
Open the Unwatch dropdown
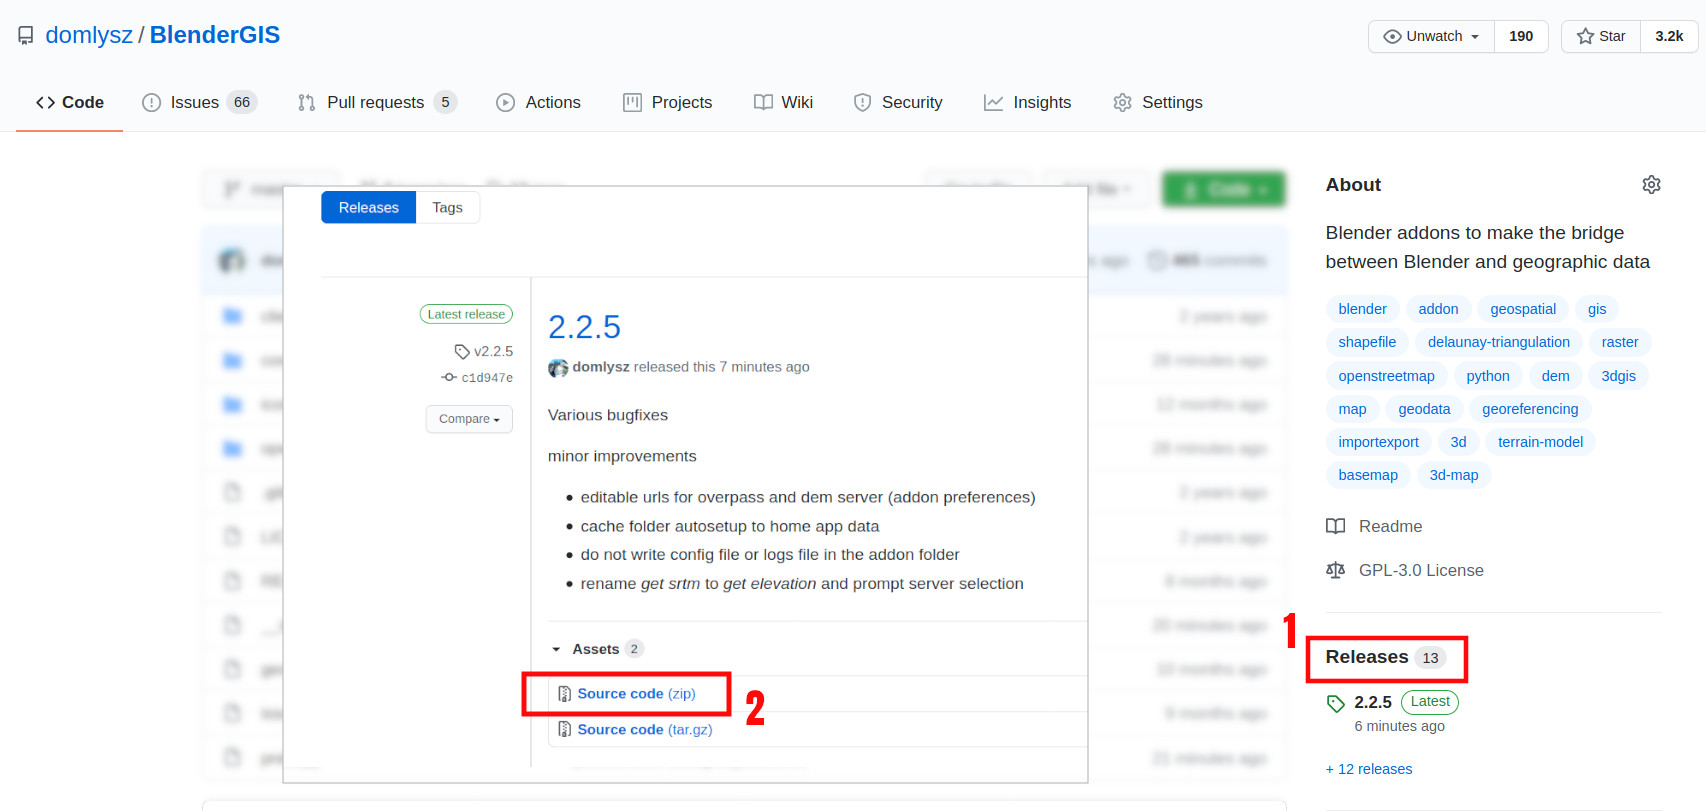[x=1431, y=36]
